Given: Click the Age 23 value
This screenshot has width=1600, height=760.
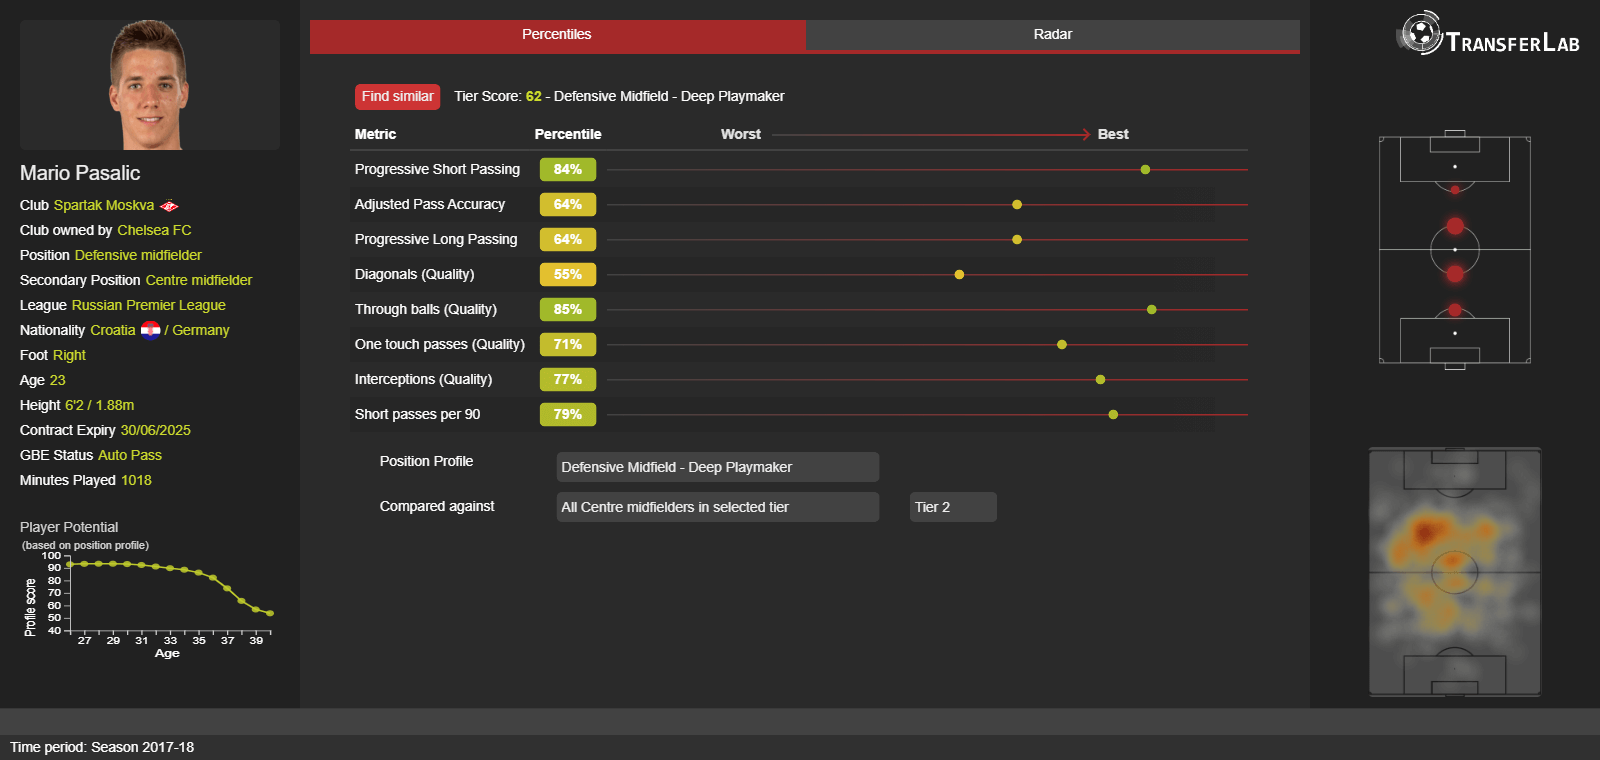Looking at the screenshot, I should (57, 380).
